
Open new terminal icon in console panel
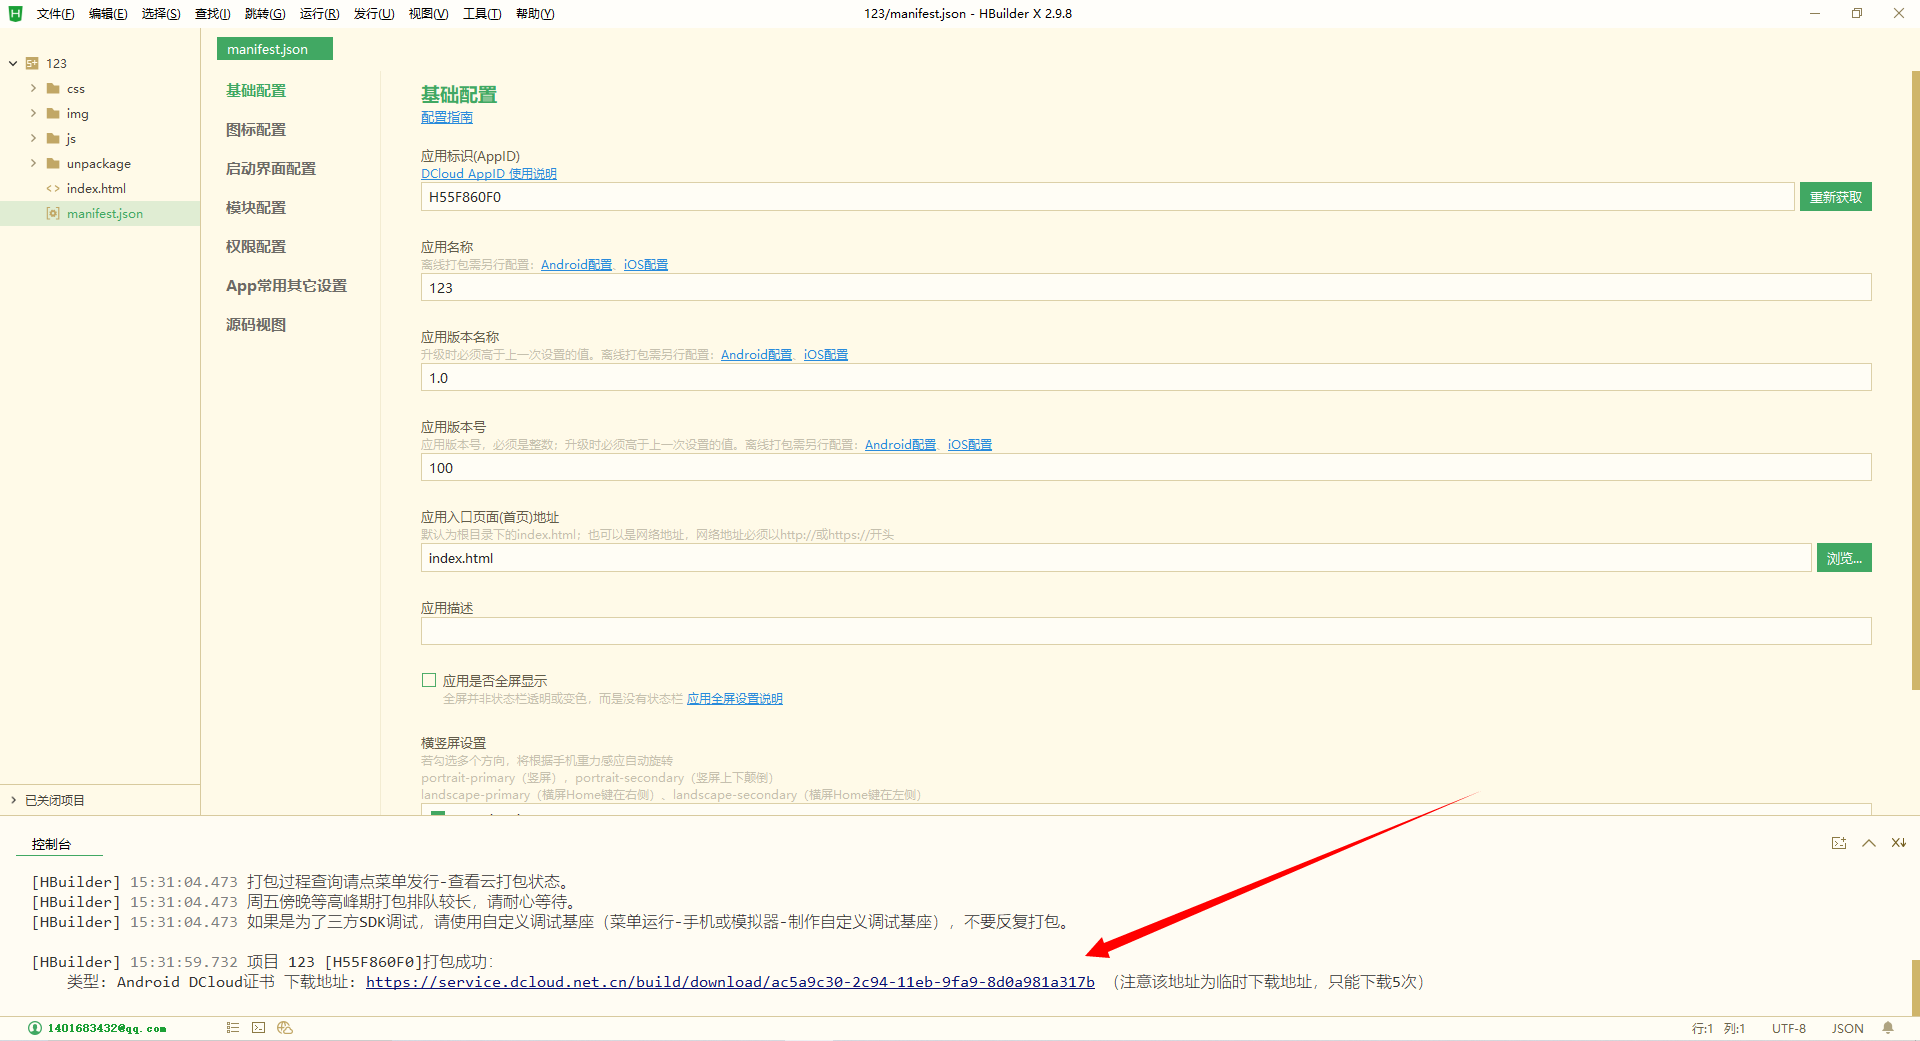pyautogui.click(x=1839, y=843)
